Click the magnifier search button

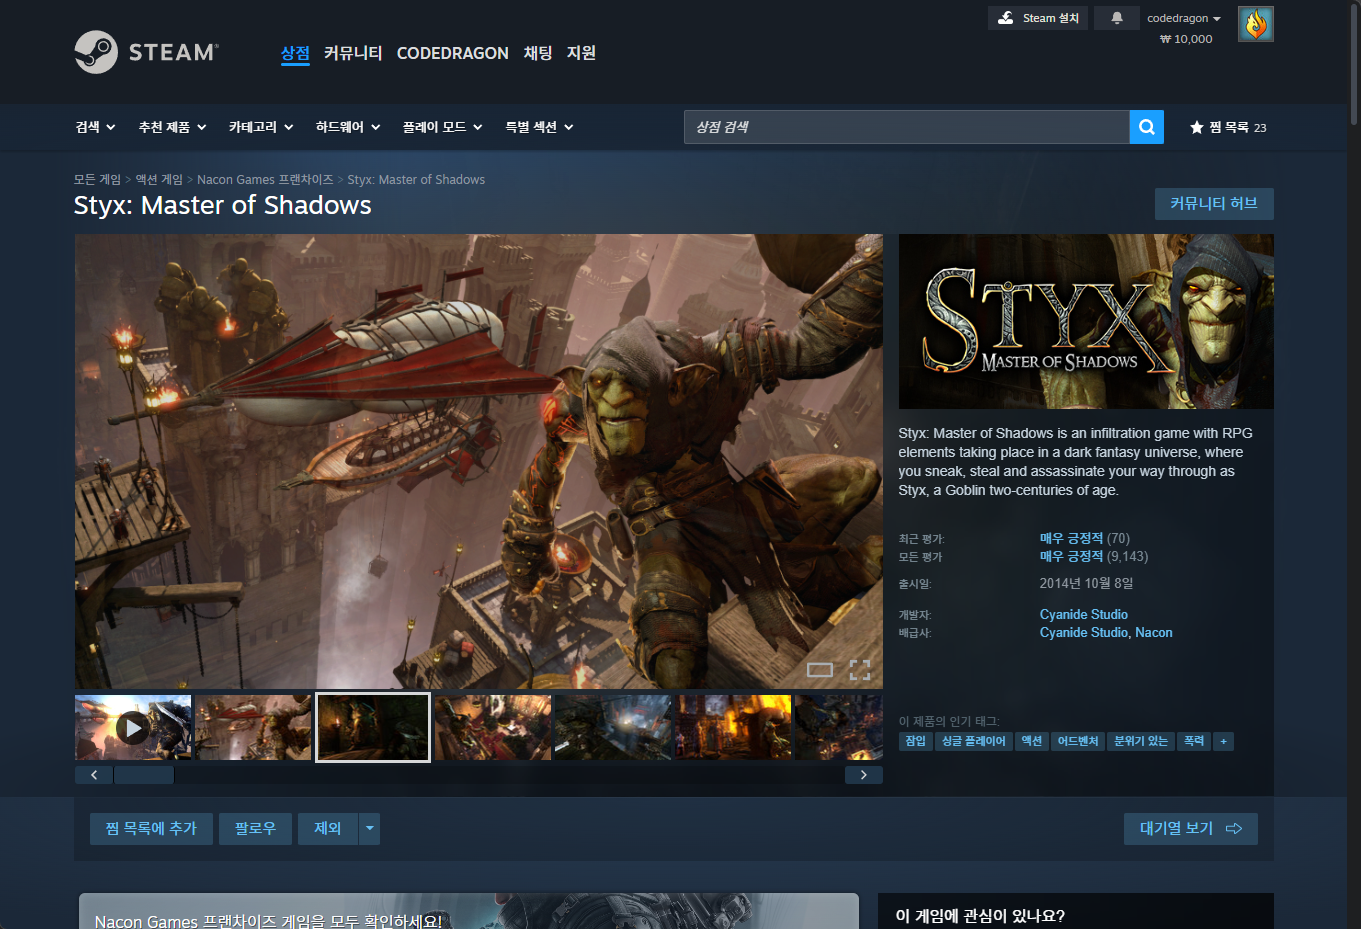(1147, 127)
